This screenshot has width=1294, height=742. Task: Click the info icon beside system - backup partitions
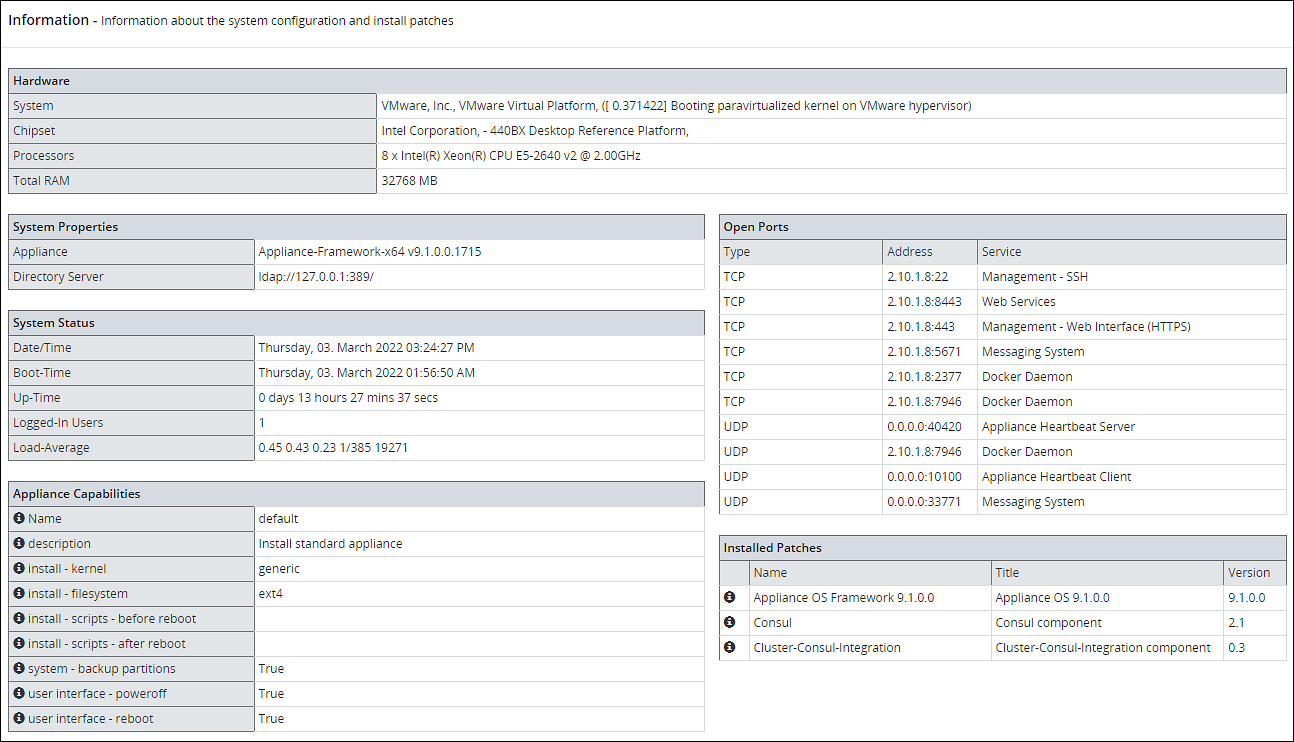click(18, 668)
